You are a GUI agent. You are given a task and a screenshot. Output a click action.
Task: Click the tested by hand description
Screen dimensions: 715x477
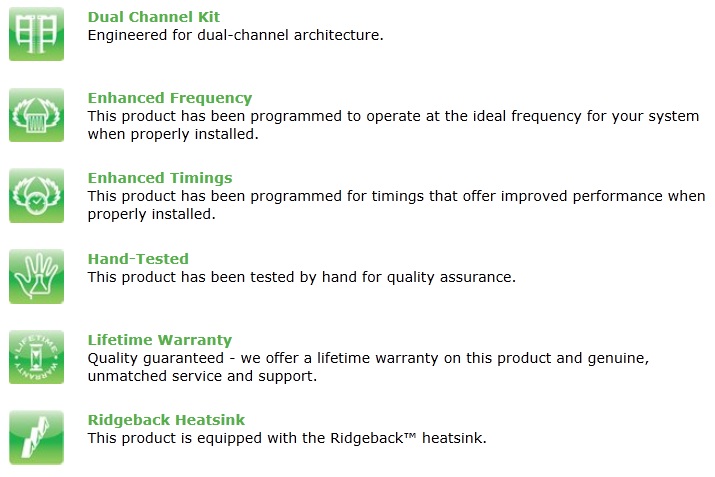click(301, 277)
